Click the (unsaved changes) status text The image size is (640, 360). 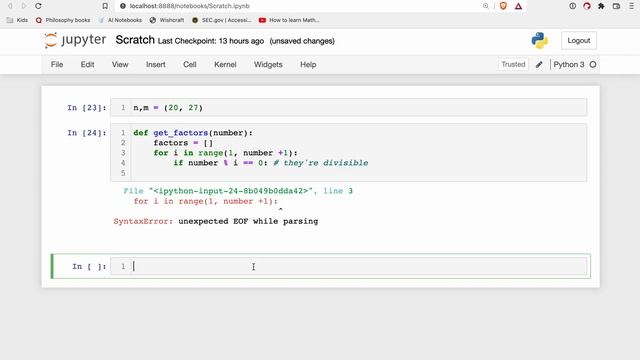302,41
